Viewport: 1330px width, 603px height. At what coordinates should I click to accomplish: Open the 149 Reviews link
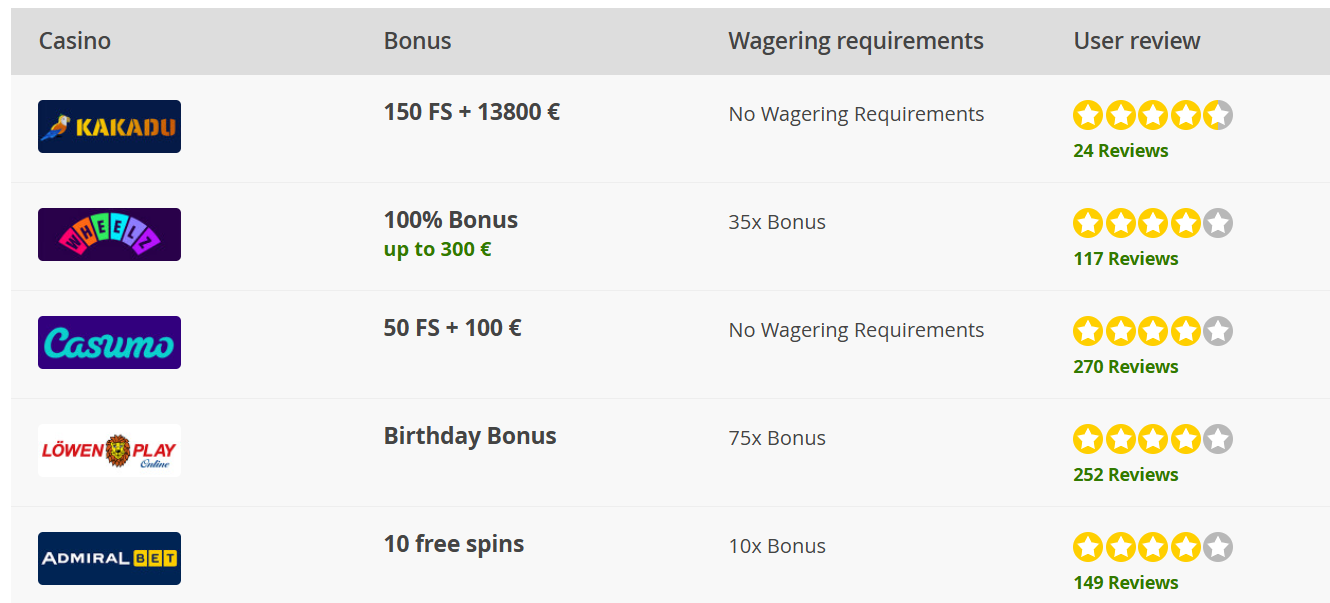(1125, 583)
